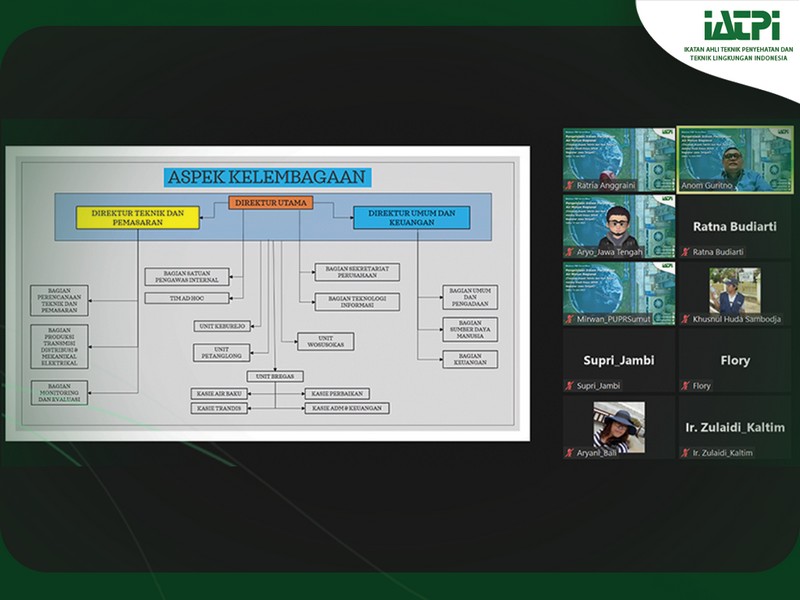
Task: Click the TIM AD HOC box
Action: point(187,298)
